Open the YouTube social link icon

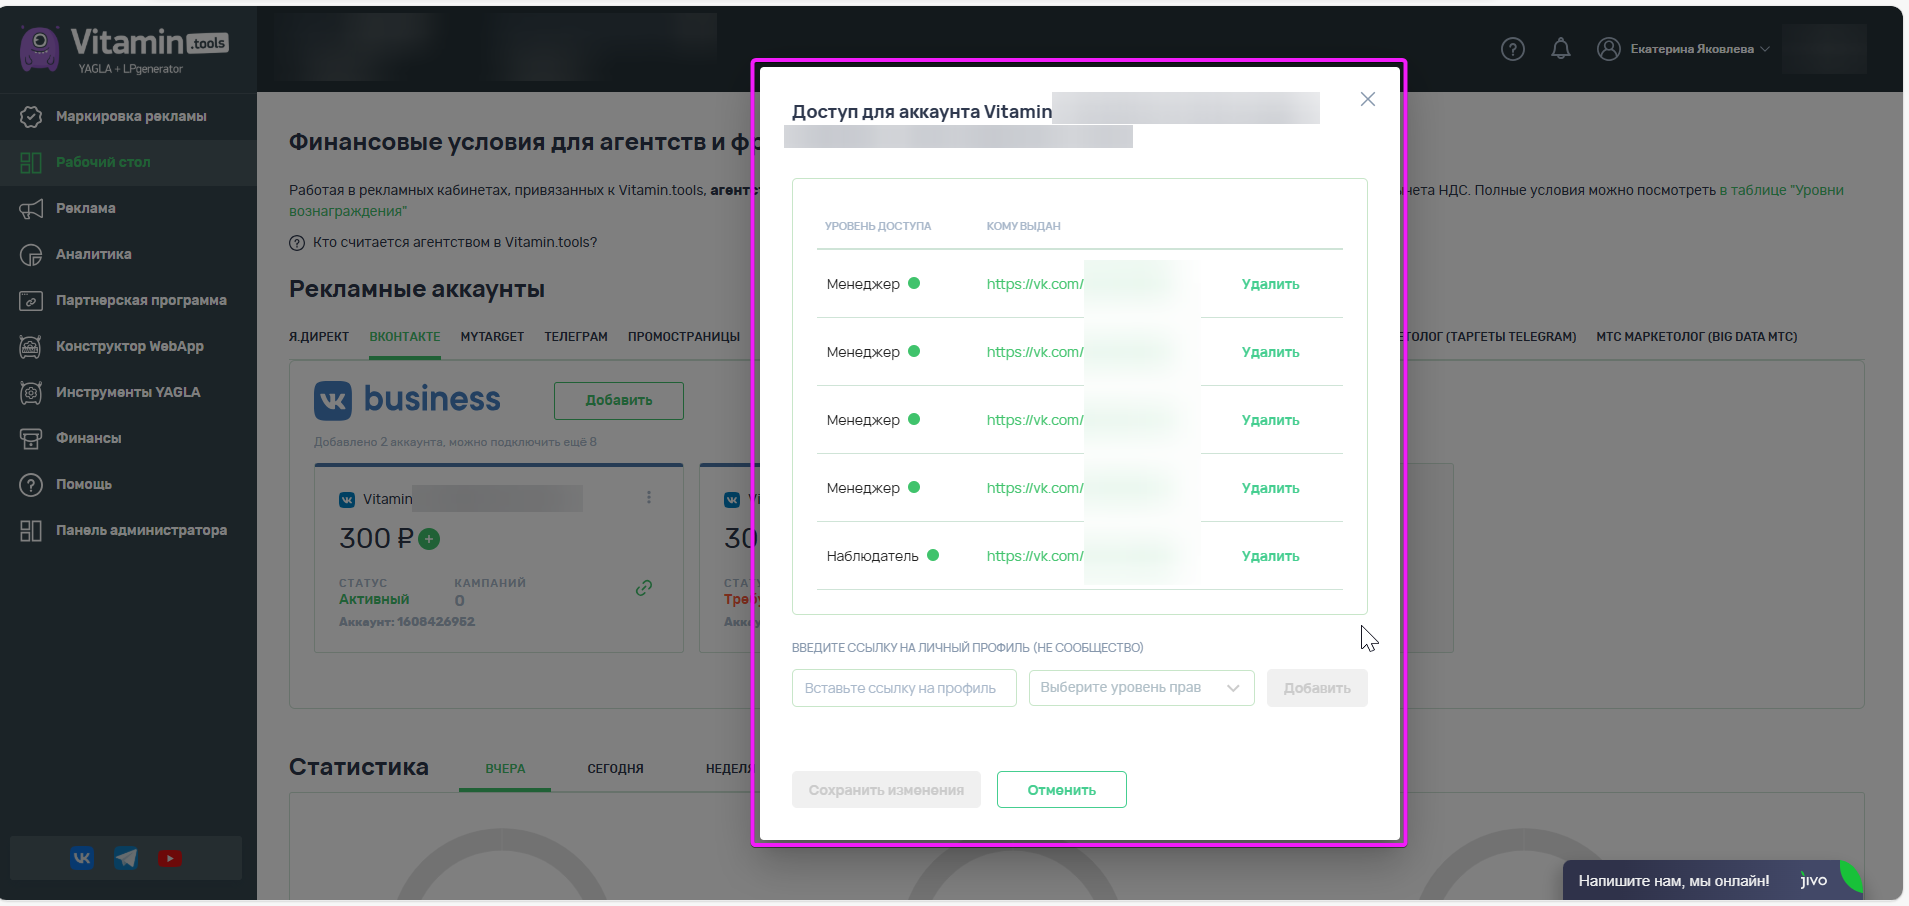[x=170, y=858]
